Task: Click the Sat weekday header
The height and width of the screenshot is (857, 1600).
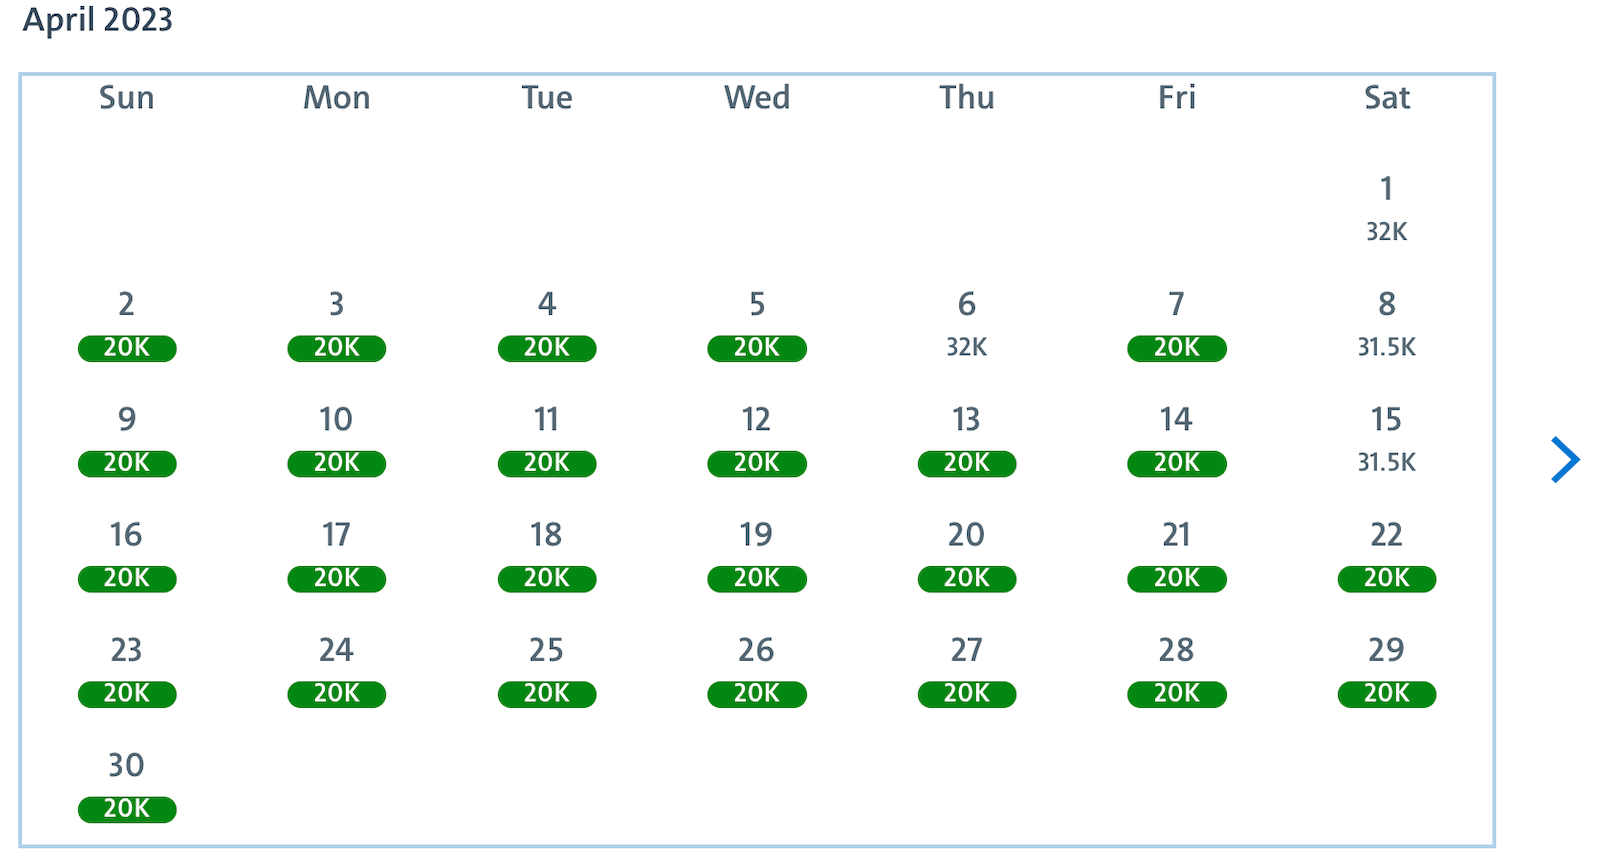Action: coord(1386,97)
